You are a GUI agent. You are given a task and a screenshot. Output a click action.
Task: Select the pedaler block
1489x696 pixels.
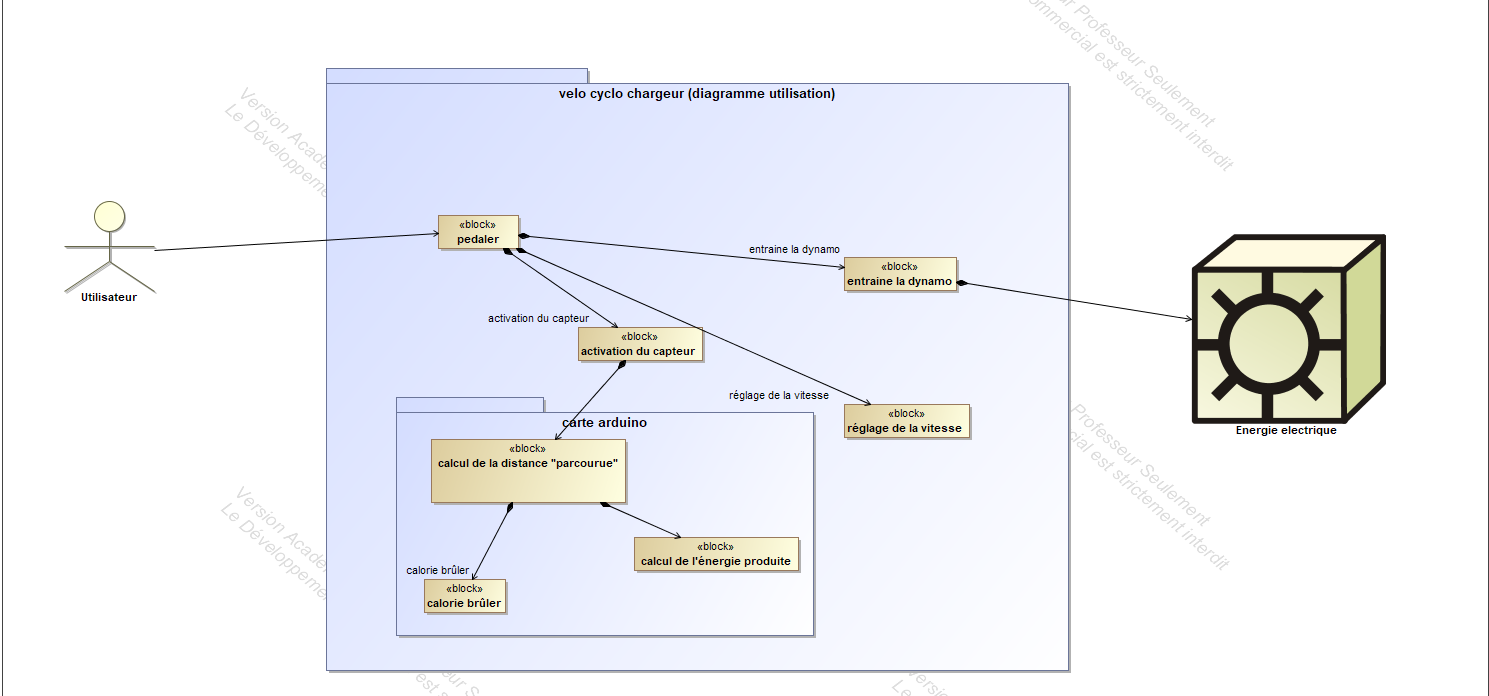pos(478,232)
